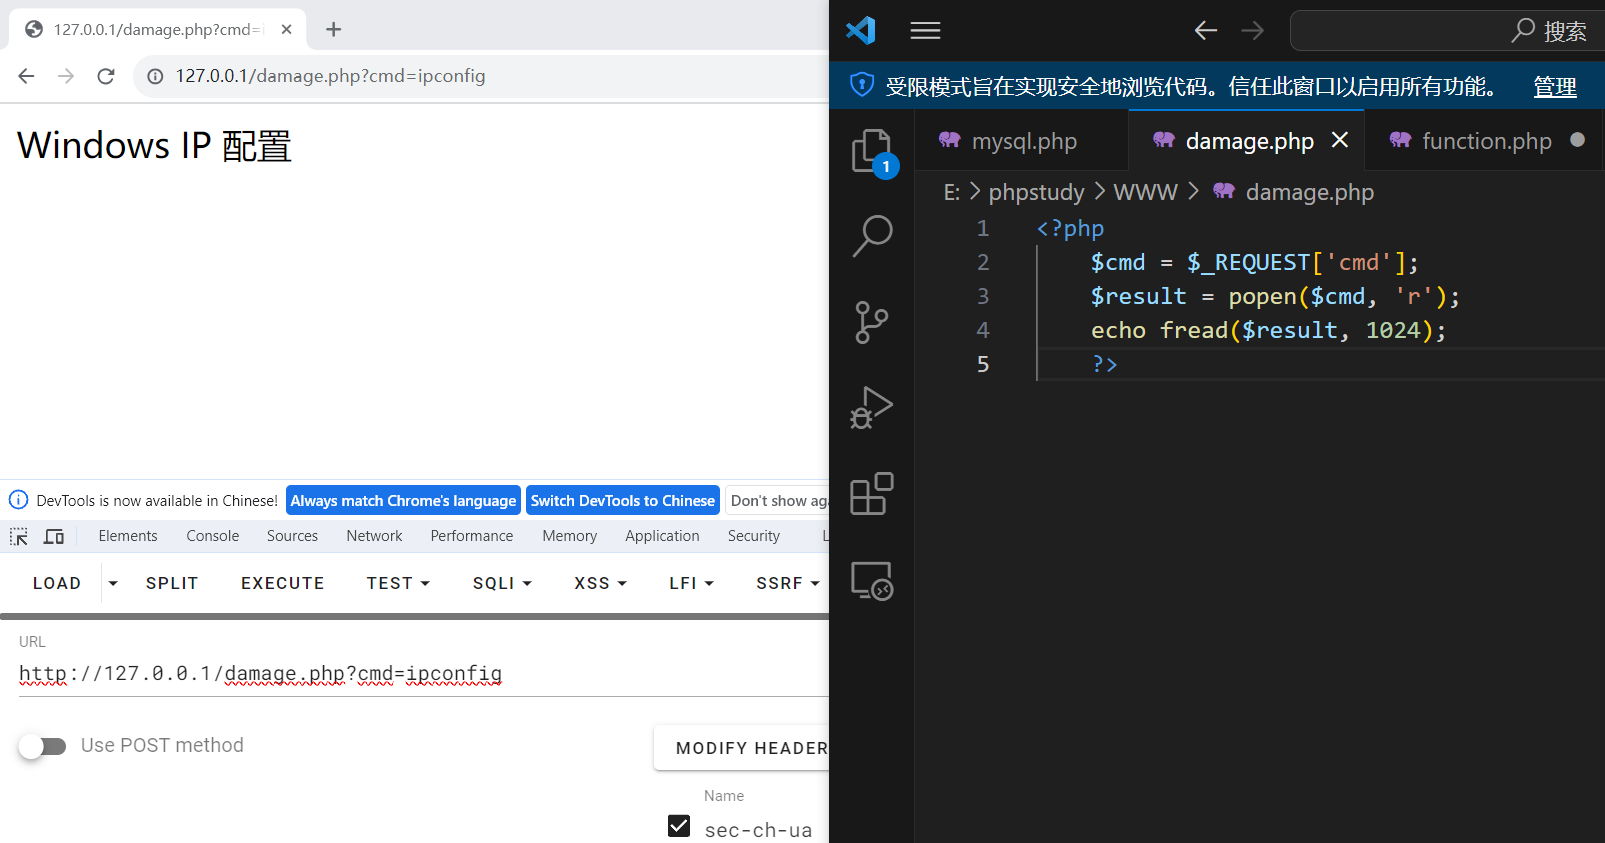Click the search box in VS Code title bar
The height and width of the screenshot is (843, 1605).
point(1446,31)
